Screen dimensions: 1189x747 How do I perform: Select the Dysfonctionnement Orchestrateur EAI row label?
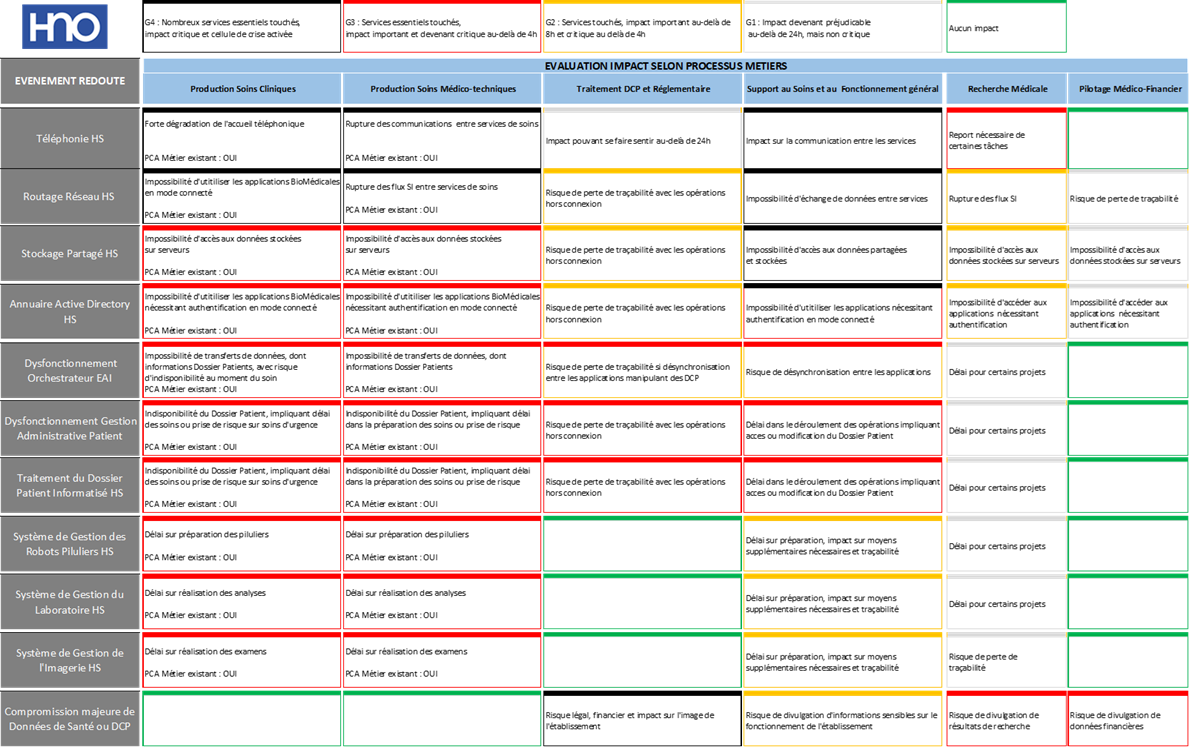click(70, 370)
